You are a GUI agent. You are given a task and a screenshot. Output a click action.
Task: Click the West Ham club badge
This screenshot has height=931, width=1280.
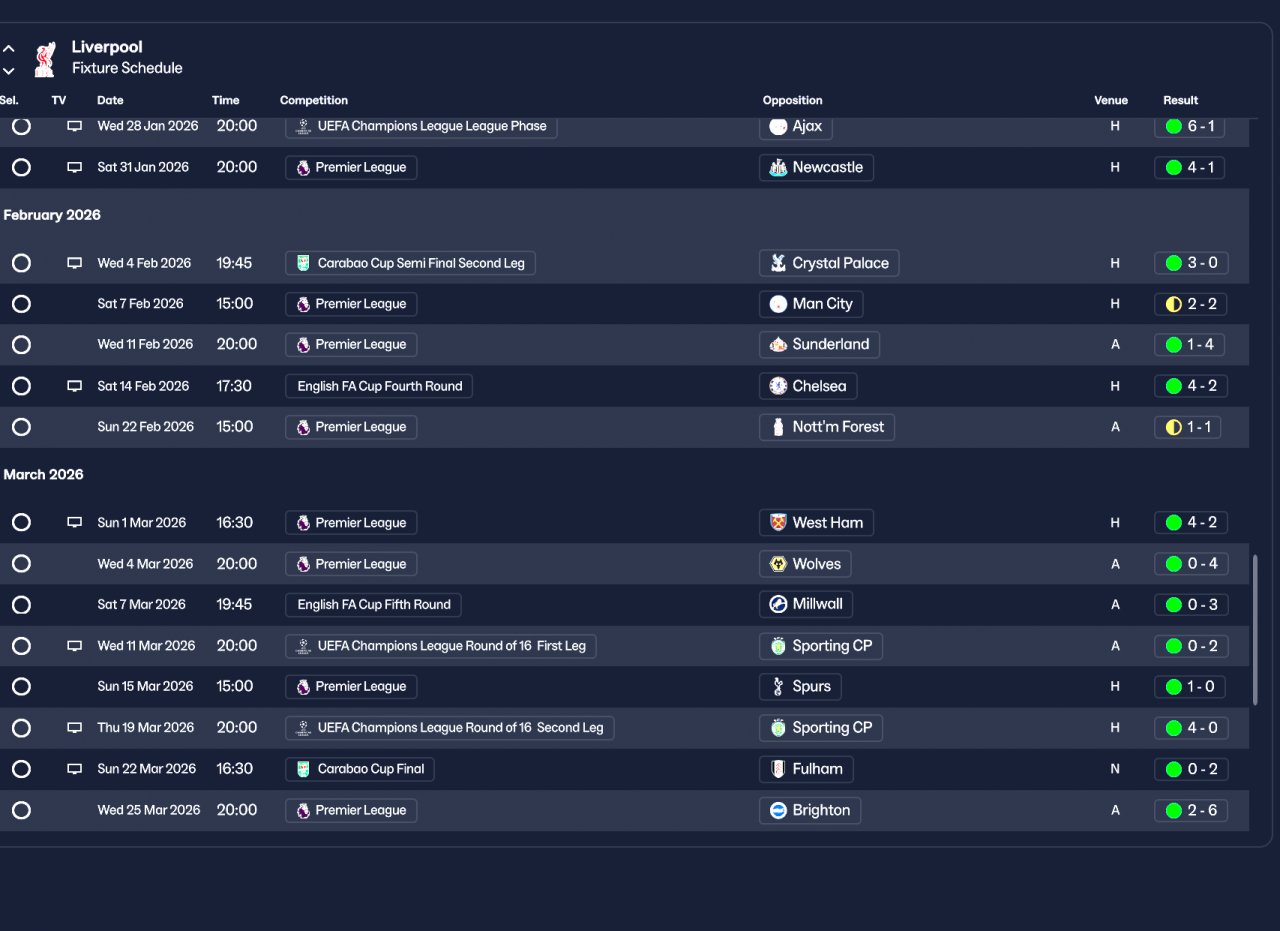pyautogui.click(x=778, y=523)
